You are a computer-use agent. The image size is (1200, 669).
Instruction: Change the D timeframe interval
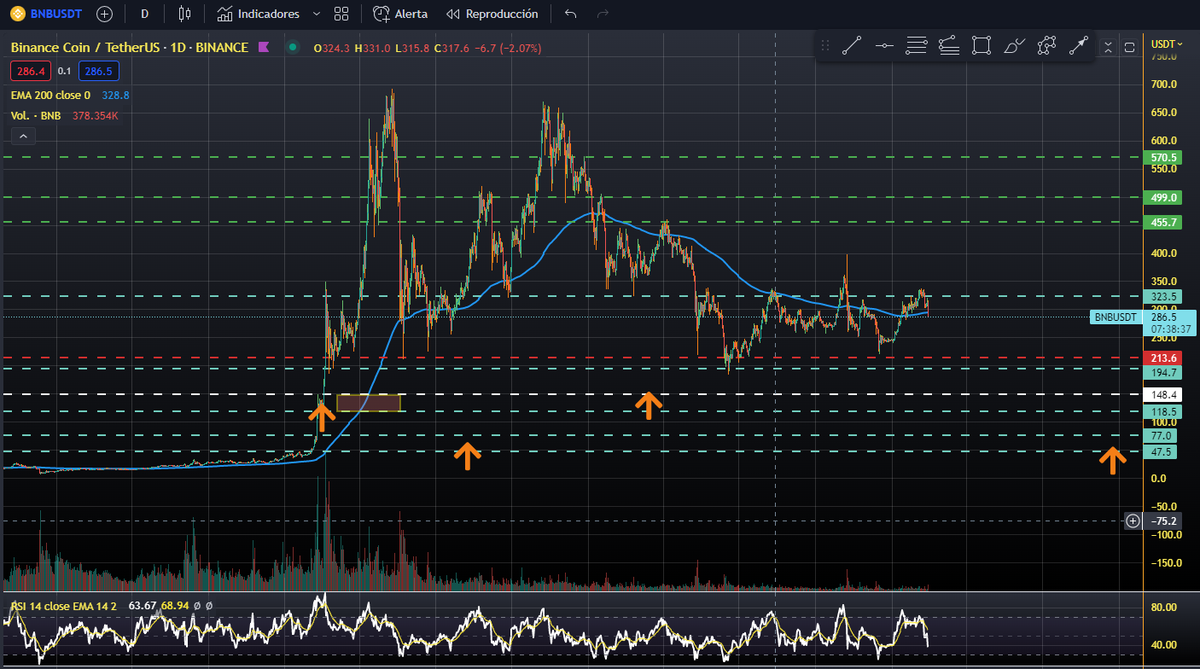pyautogui.click(x=145, y=14)
